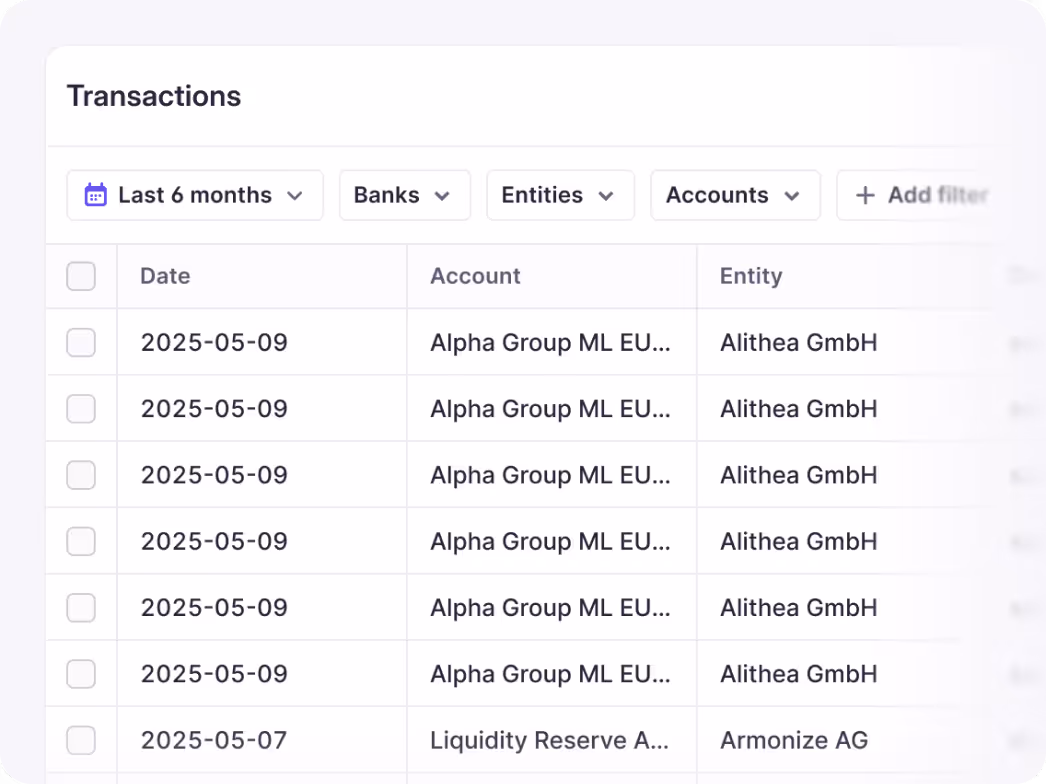Screen dimensions: 1046x784
Task: Click the chevron arrow next to Accounts
Action: 792,196
